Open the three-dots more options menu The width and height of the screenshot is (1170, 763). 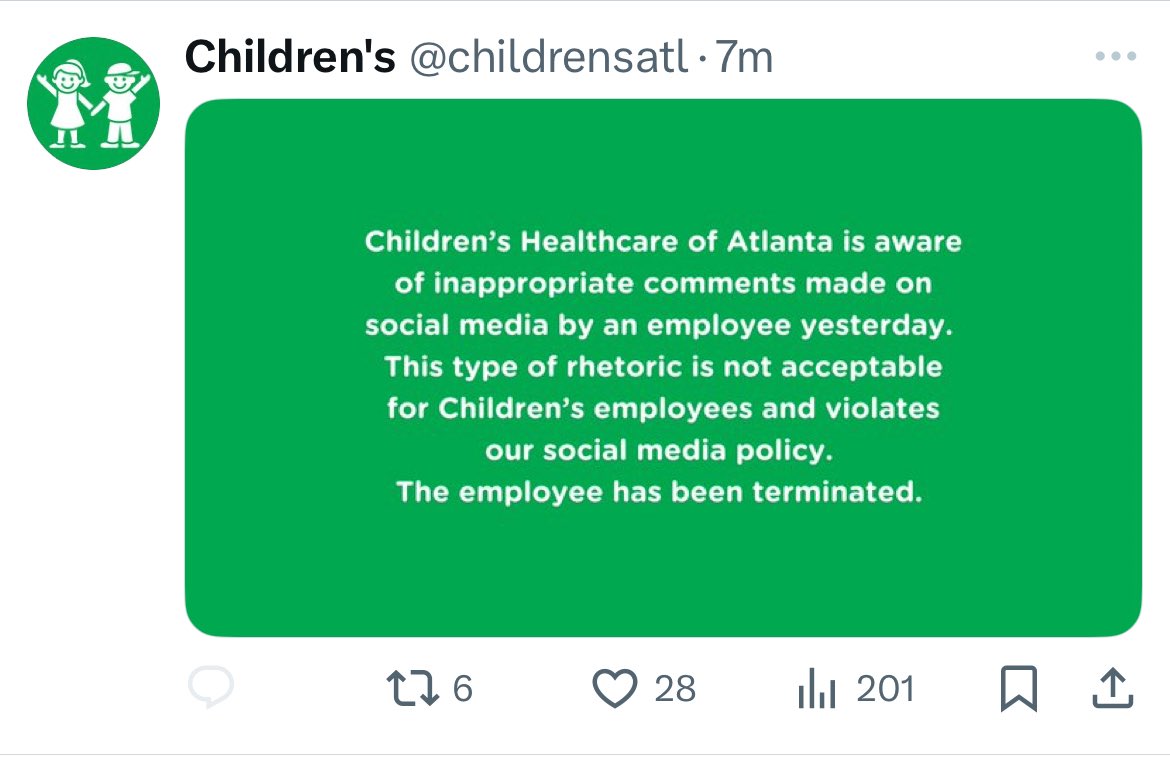1116,56
